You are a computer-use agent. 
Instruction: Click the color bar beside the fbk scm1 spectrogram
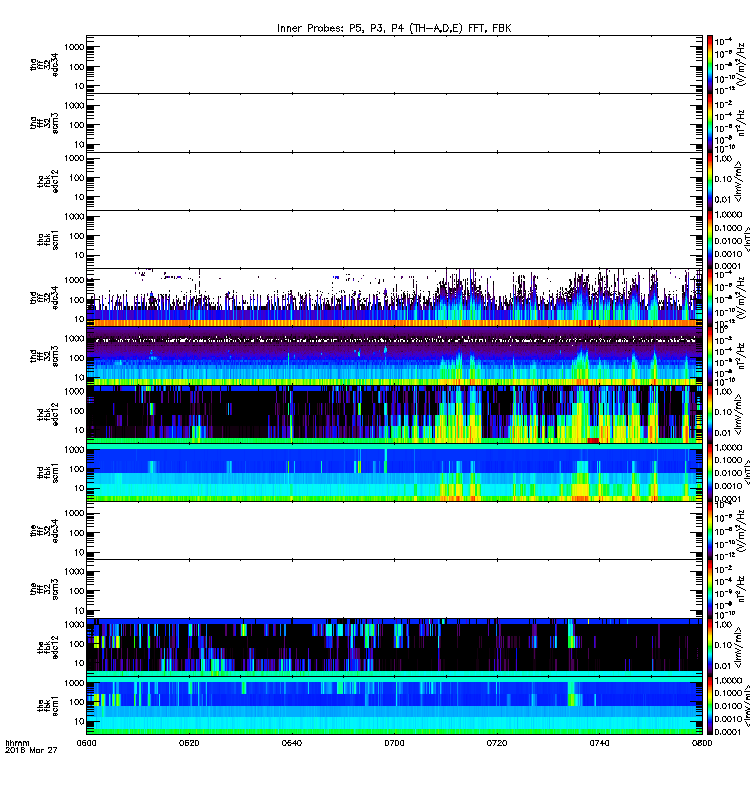[x=710, y=705]
